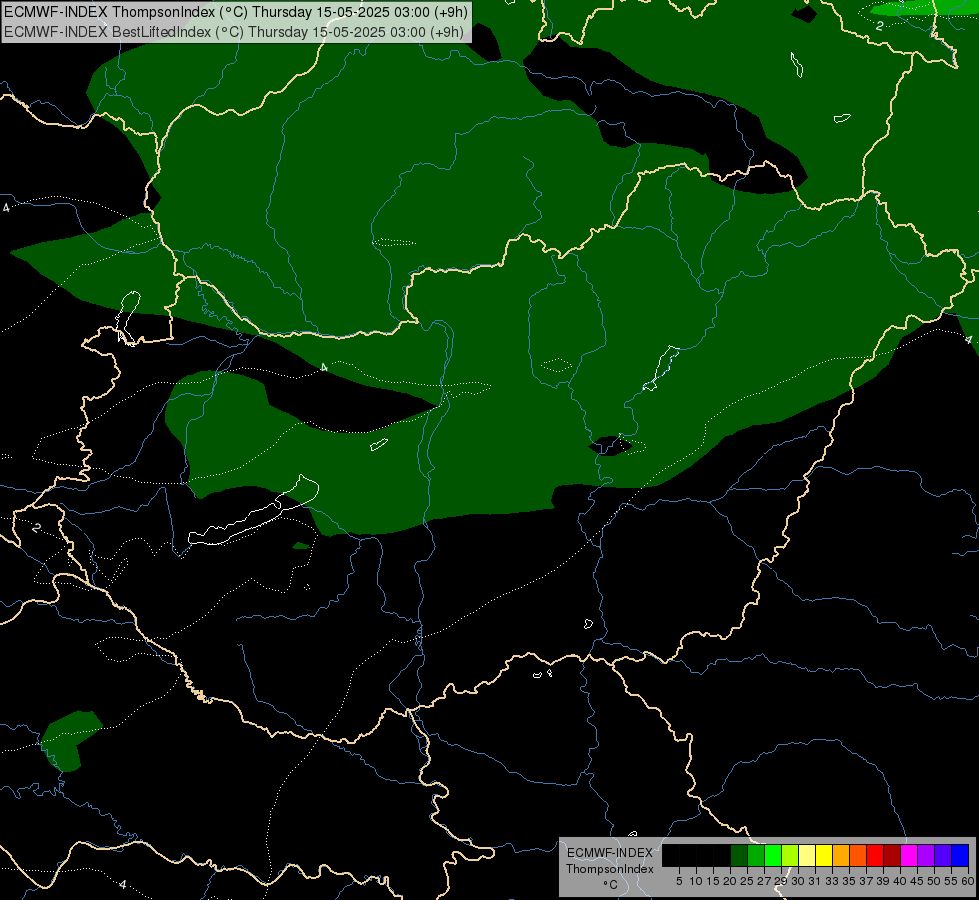This screenshot has width=979, height=900.
Task: Select the lime 29-30 legend swatch
Action: pyautogui.click(x=790, y=855)
